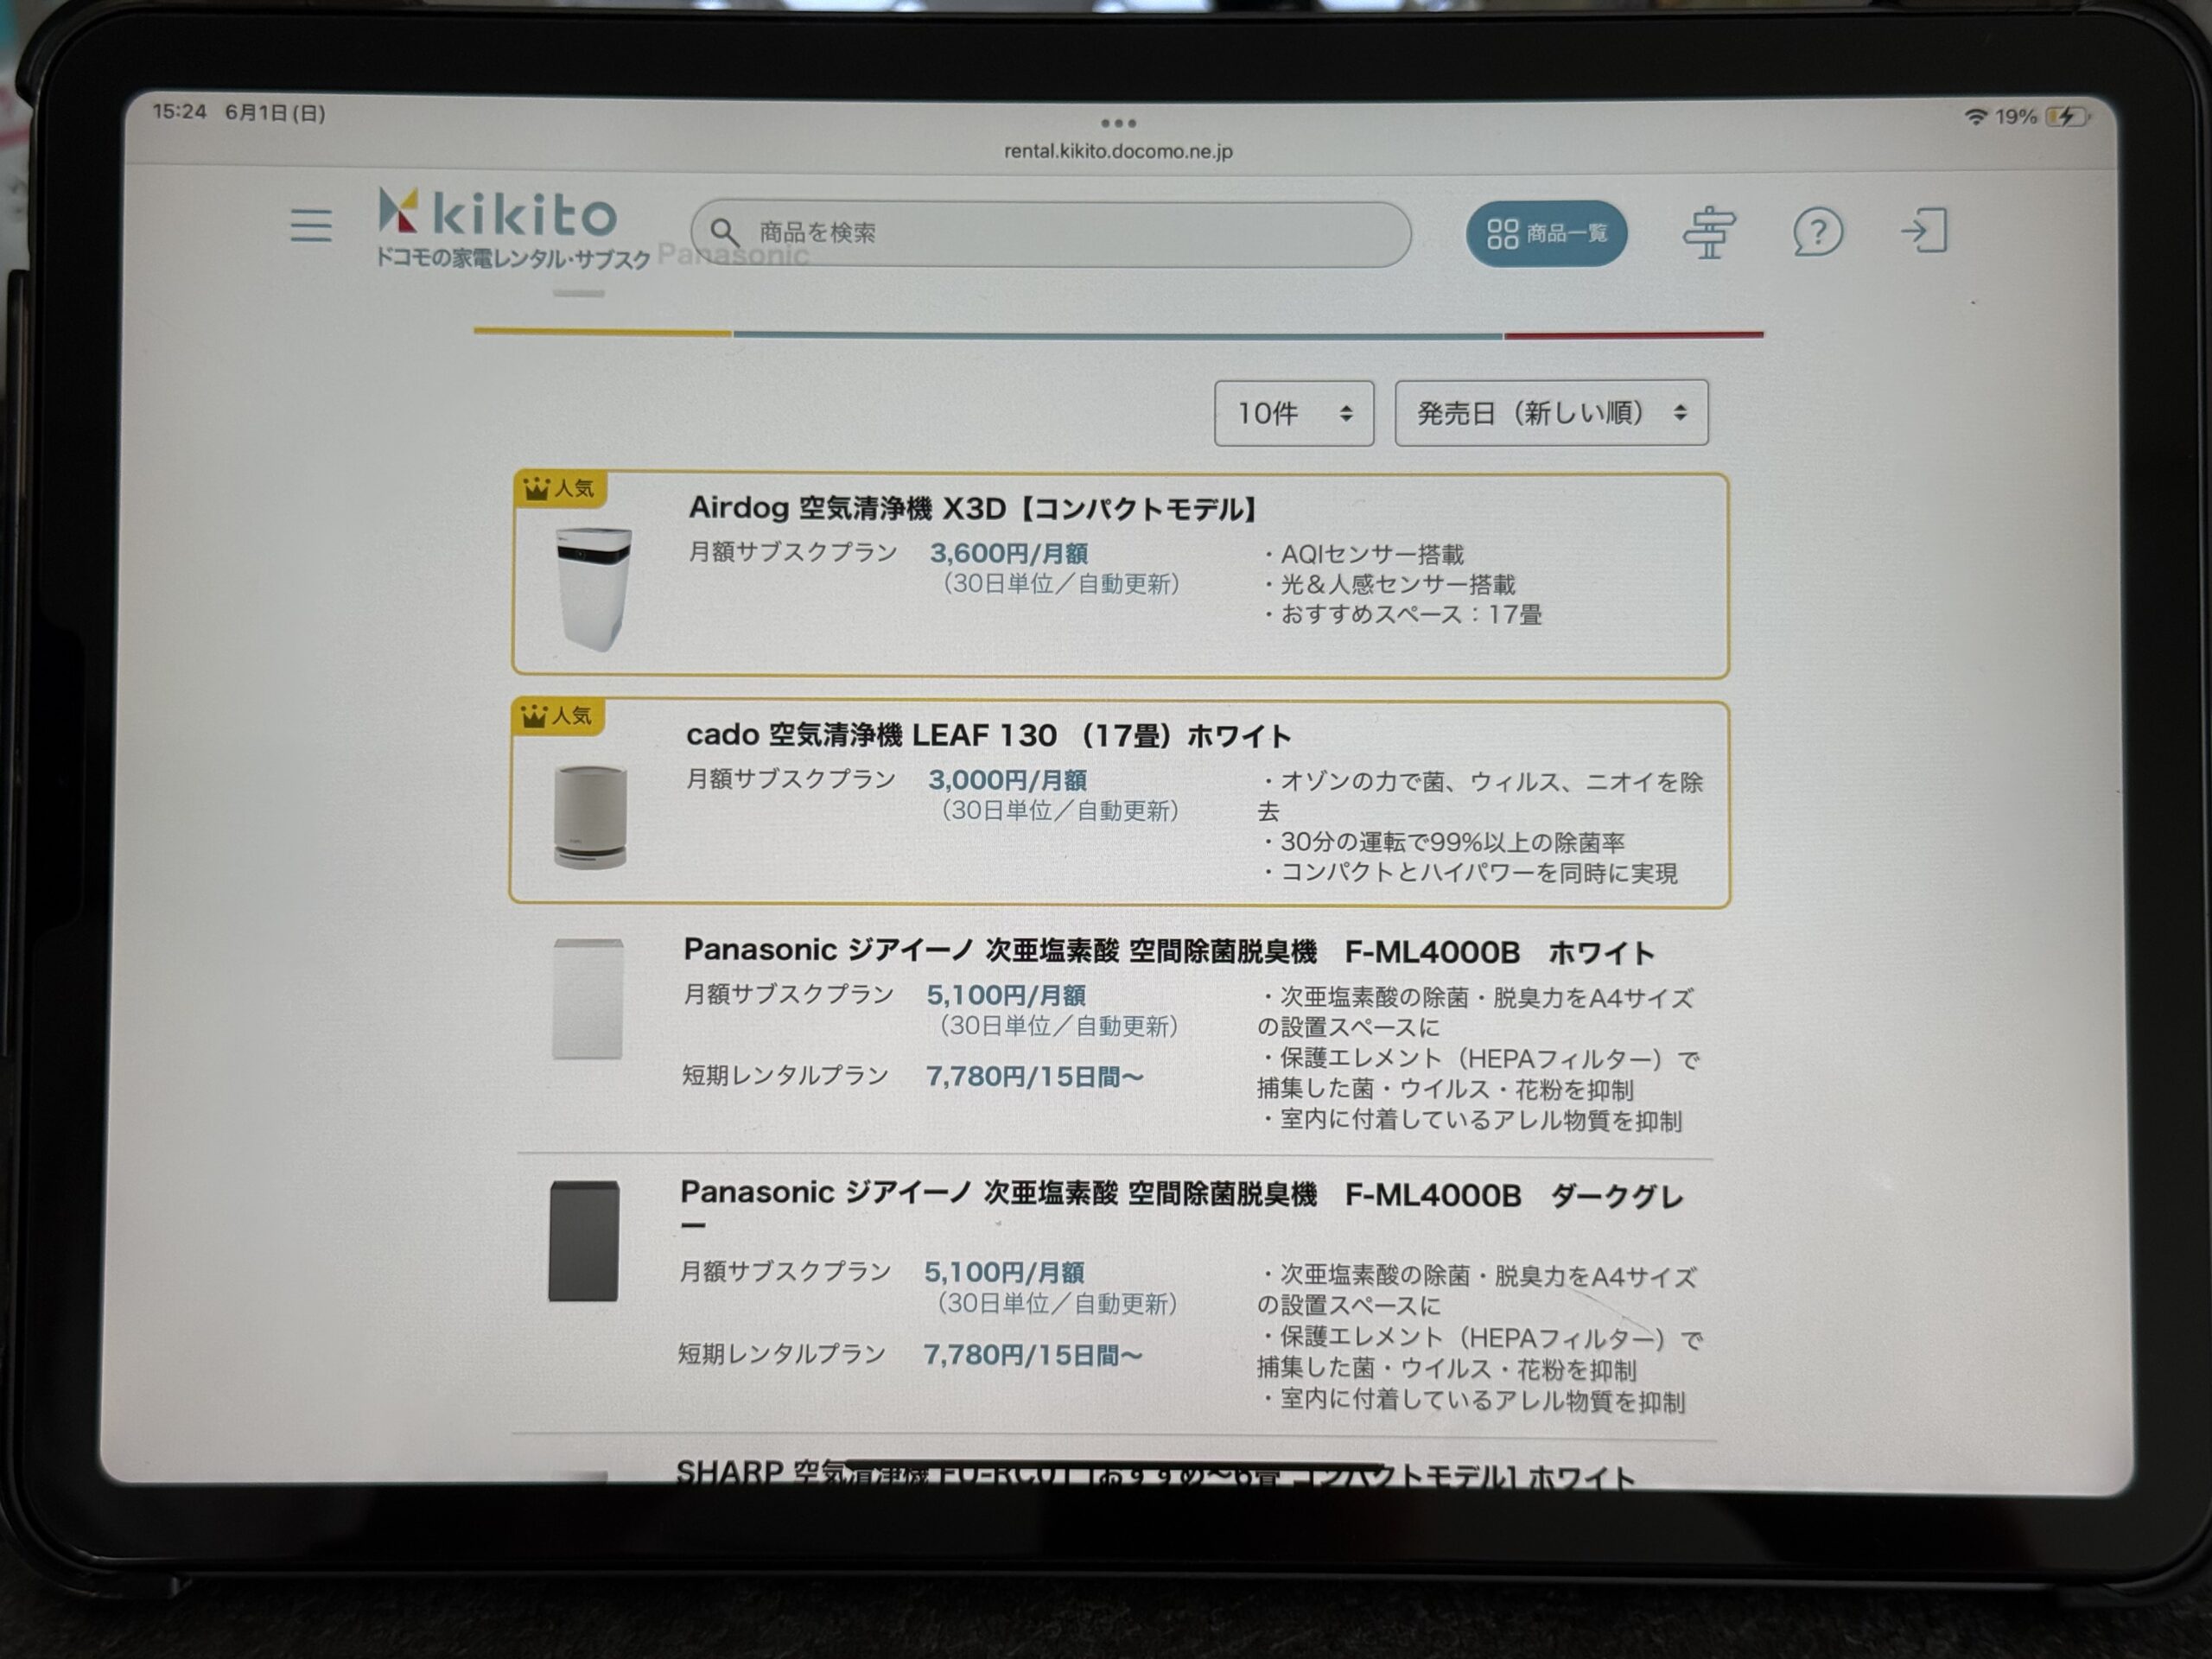Click 7,780円/15日間〜 on the ダークグレー ジアイーノ
The width and height of the screenshot is (2212, 1659).
point(1032,1355)
